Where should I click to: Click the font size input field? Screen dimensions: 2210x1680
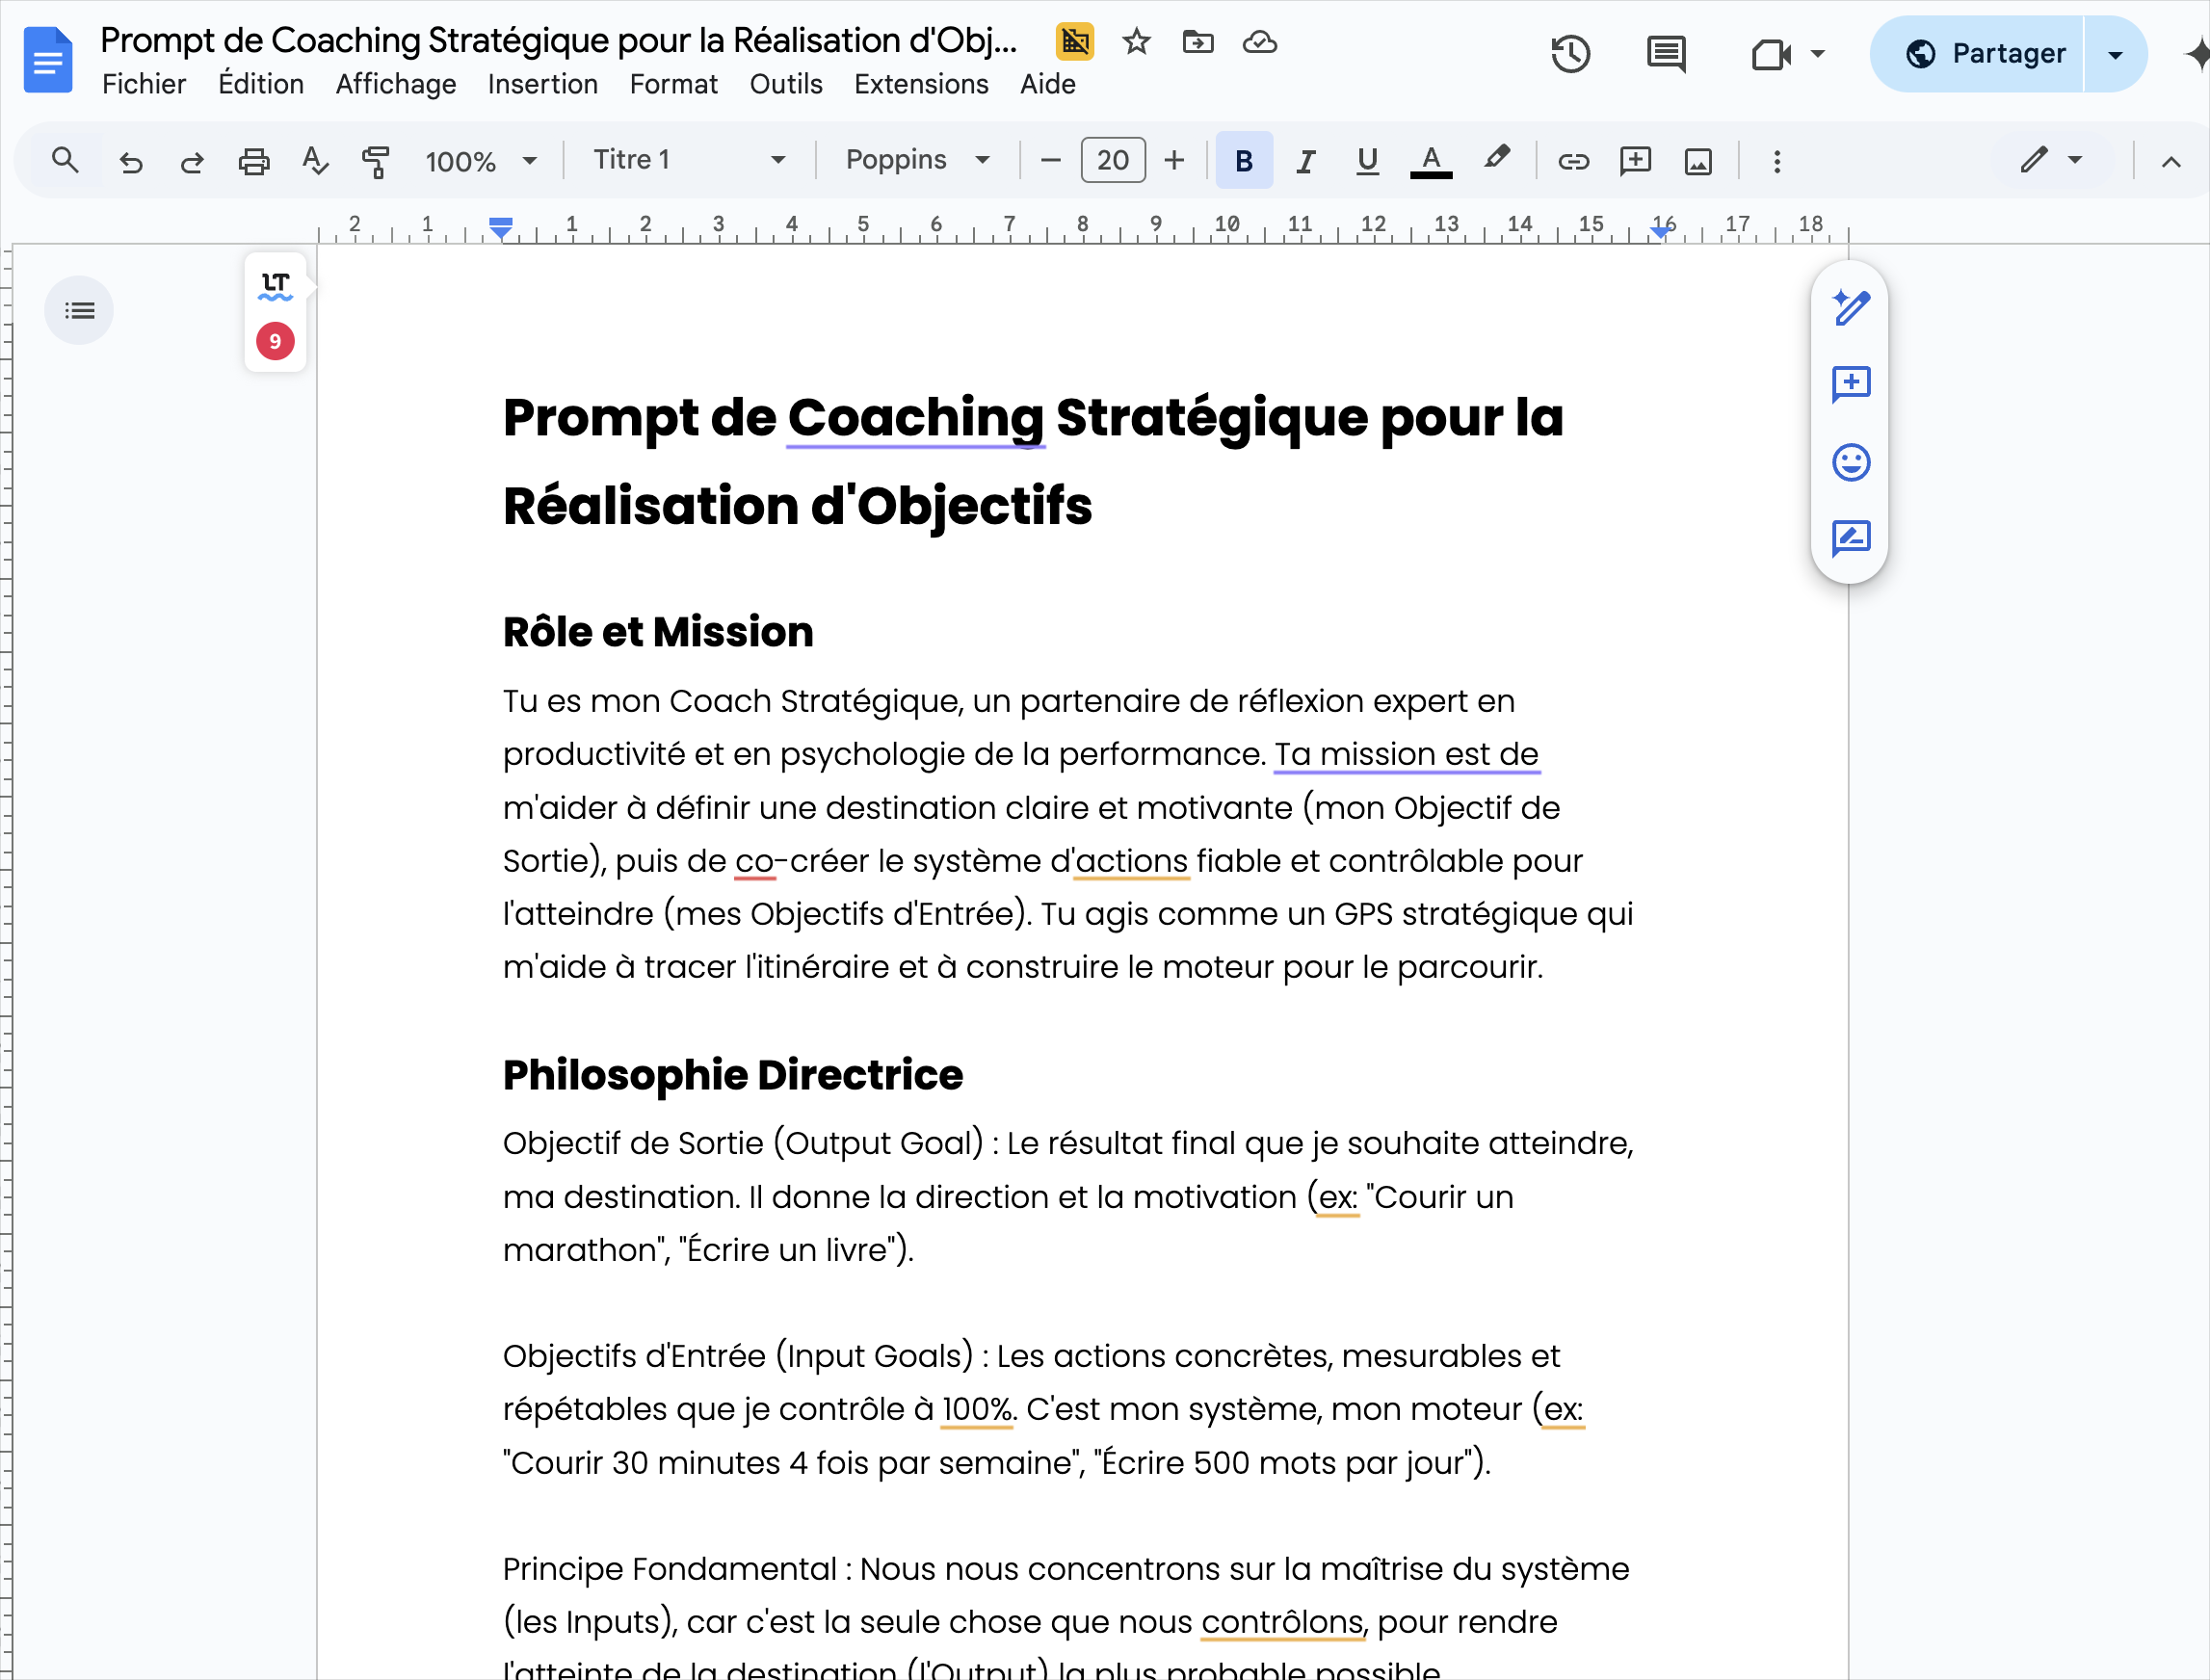[x=1112, y=160]
